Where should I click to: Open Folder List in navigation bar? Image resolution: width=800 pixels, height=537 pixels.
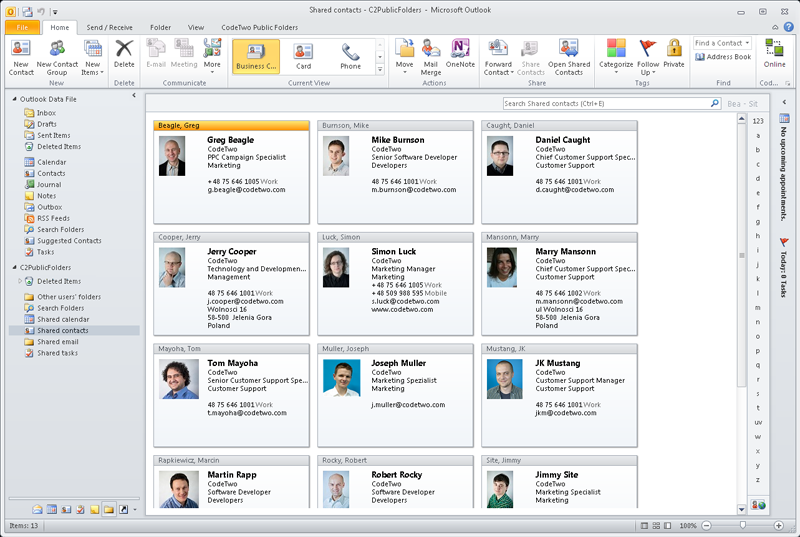tap(109, 509)
